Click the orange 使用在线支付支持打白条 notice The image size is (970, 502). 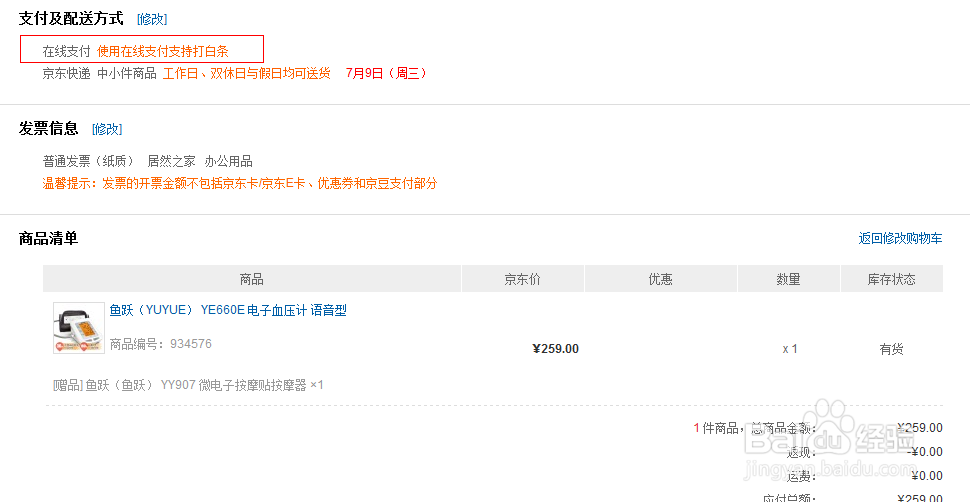point(163,50)
